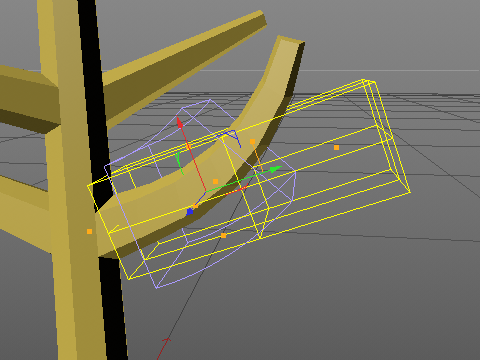Click the far end cap of the yellow wireframe cage
This screenshot has width=480, height=360.
(x=387, y=137)
